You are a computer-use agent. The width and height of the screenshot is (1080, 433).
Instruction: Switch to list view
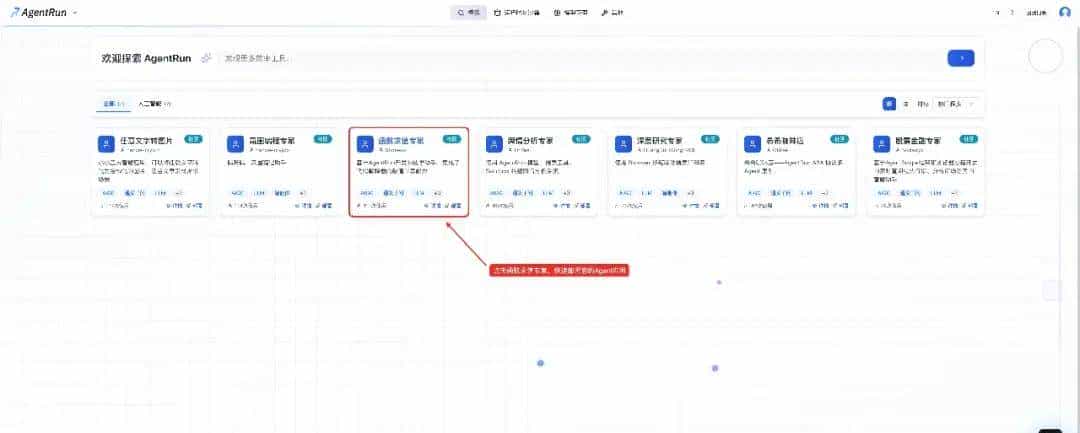pyautogui.click(x=906, y=104)
